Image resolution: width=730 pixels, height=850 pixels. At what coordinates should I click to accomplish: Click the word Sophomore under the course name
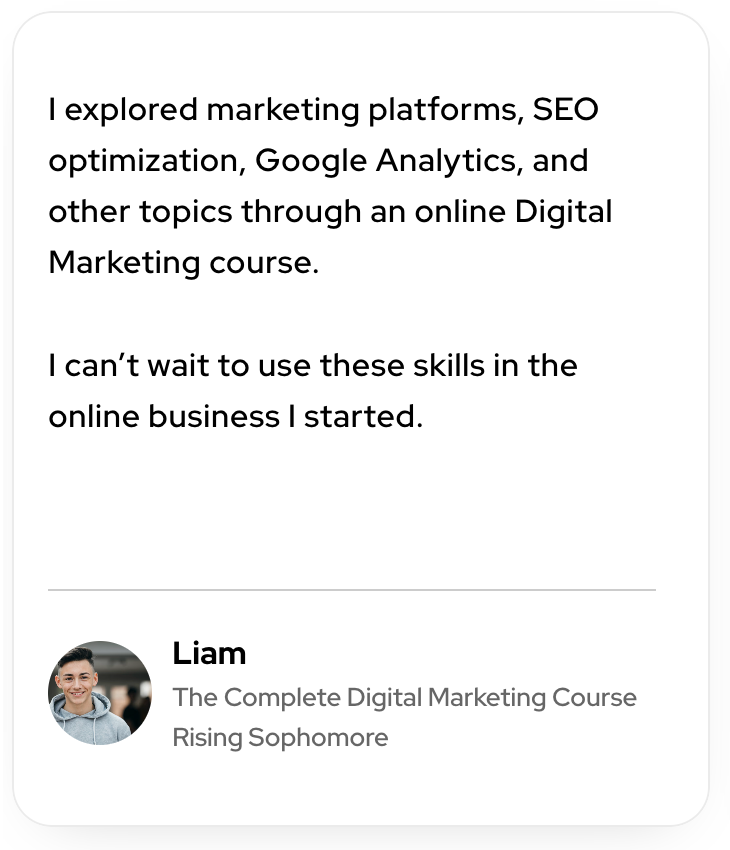click(x=318, y=738)
